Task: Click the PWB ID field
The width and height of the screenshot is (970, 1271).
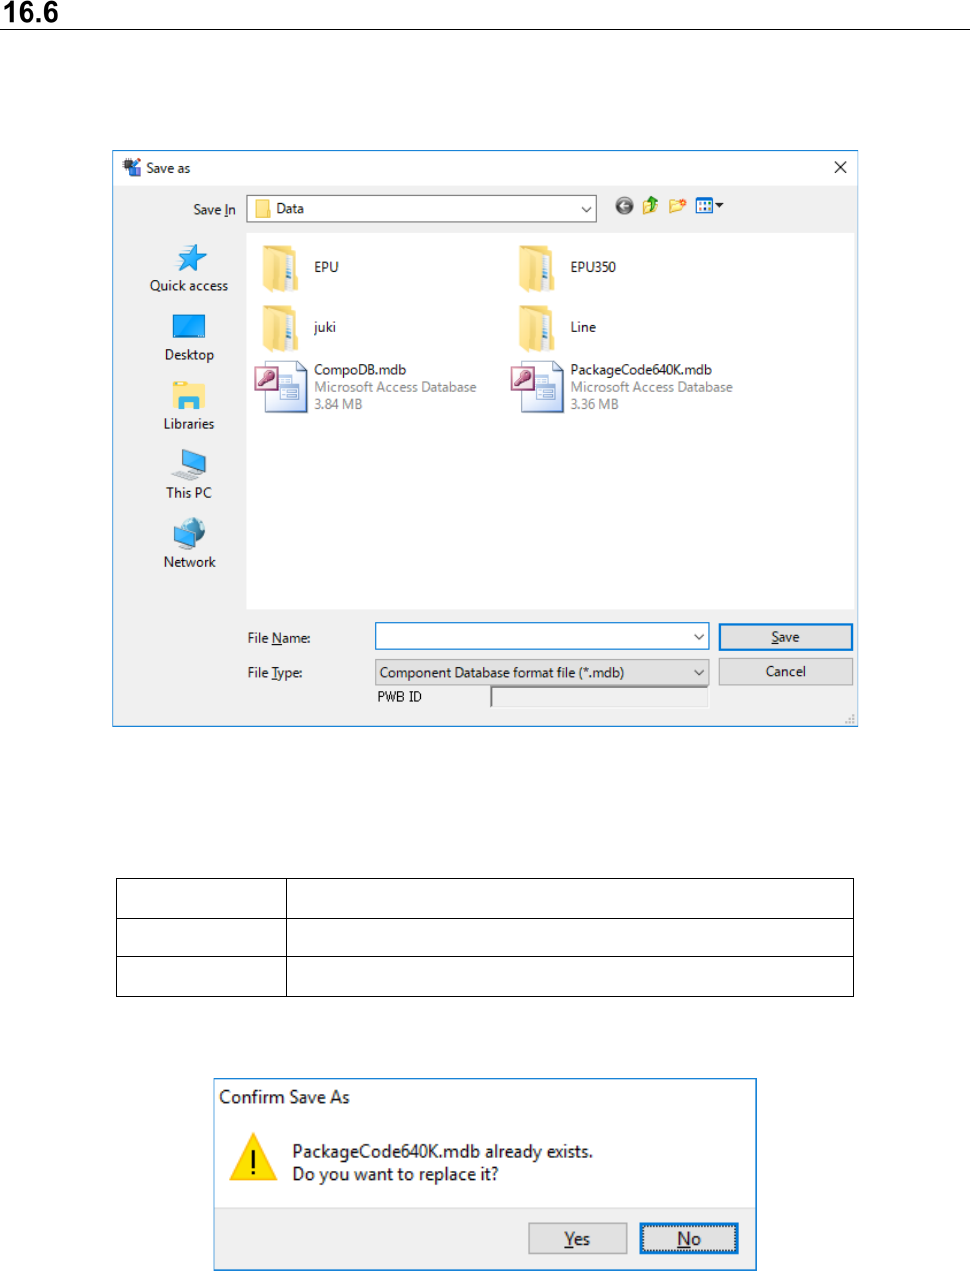Action: 599,697
